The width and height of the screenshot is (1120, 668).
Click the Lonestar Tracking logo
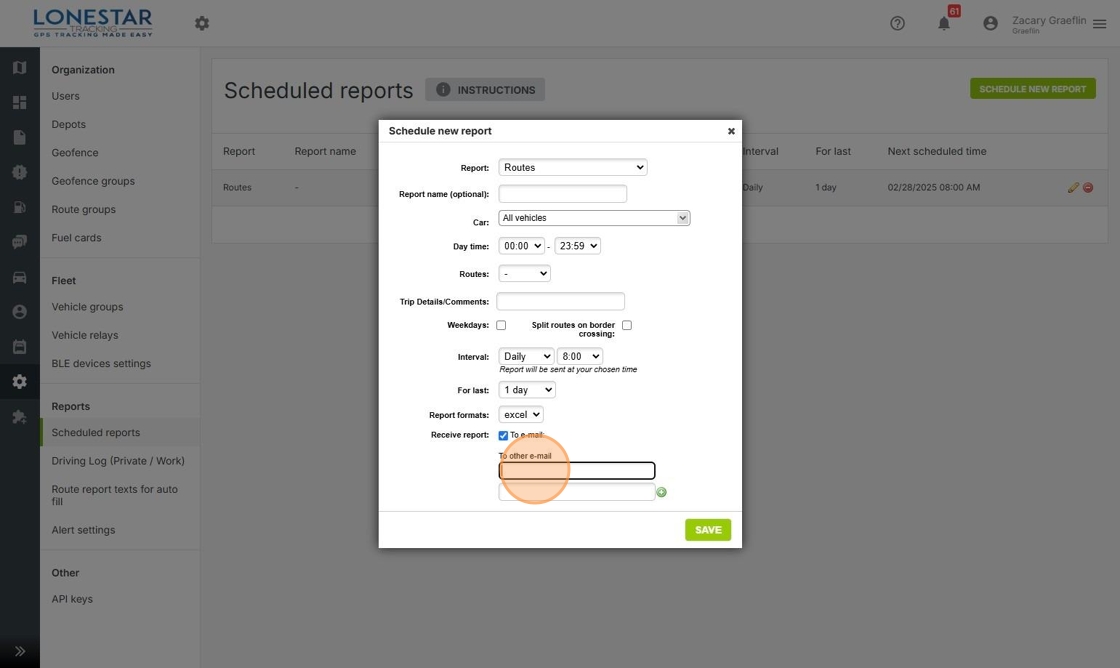pyautogui.click(x=93, y=23)
